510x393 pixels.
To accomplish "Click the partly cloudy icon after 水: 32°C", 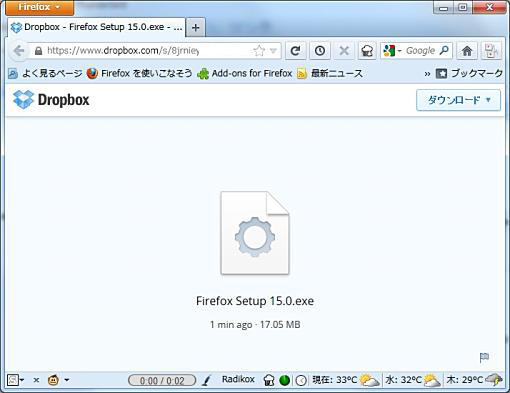I will [432, 380].
